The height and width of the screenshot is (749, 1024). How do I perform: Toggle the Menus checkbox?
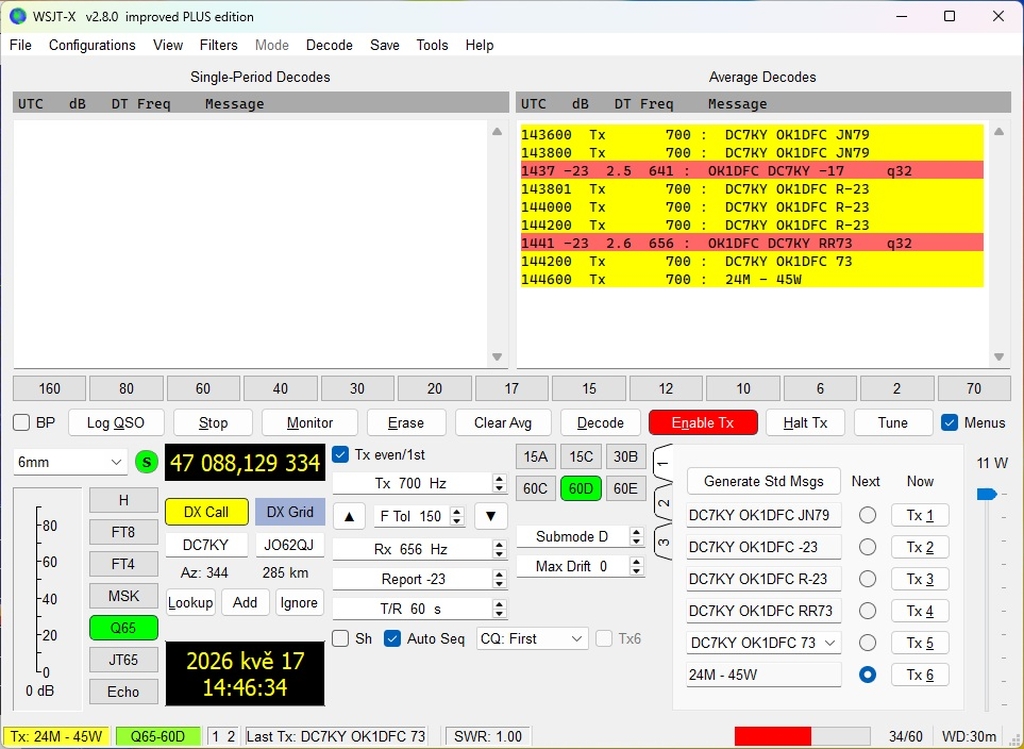tap(950, 422)
